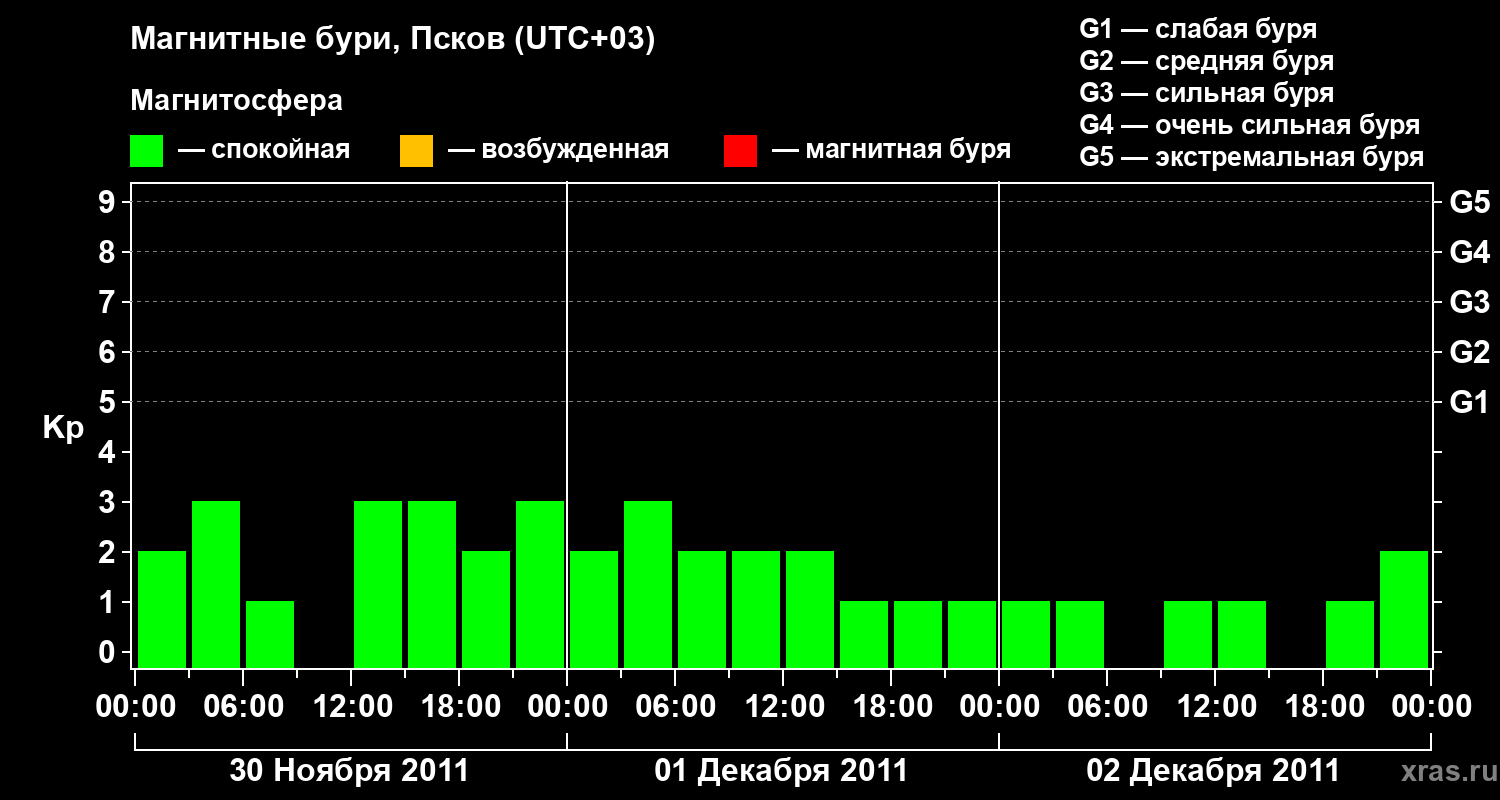Click the 01 Декабря 15:00–18:00 bar

click(x=864, y=634)
